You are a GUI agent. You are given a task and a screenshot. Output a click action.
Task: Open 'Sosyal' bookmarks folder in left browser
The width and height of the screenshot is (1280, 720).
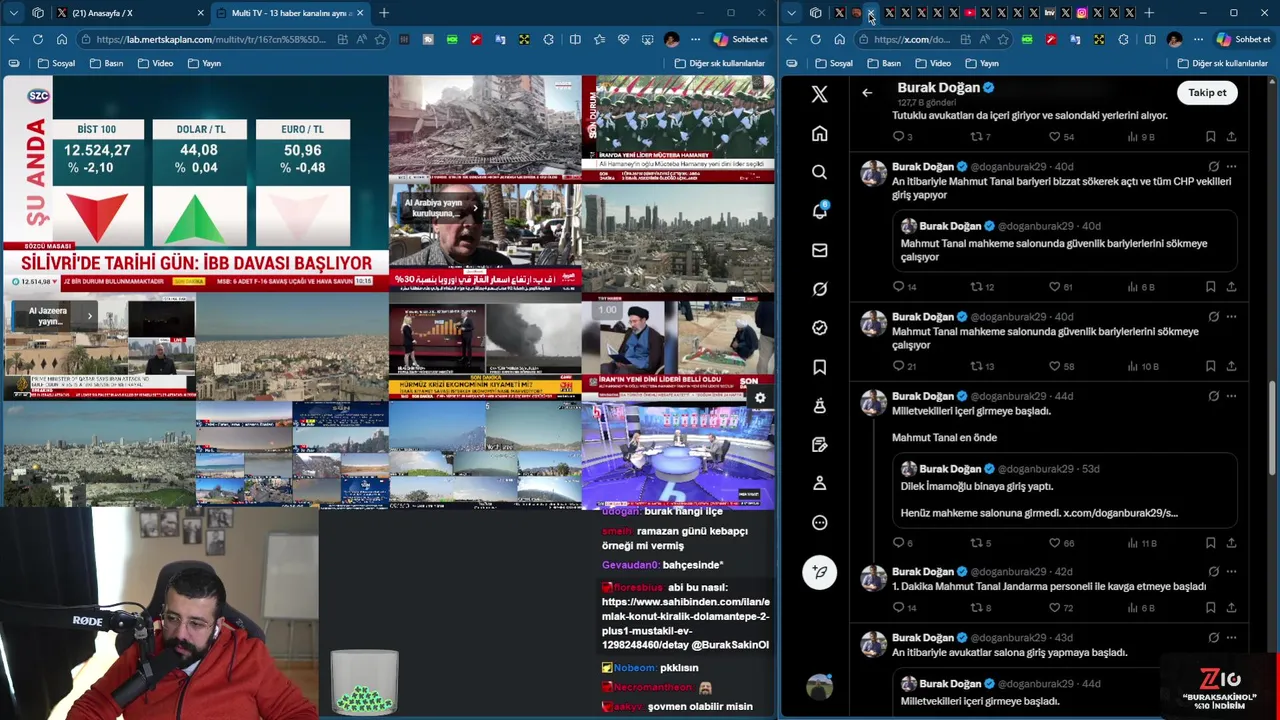[56, 63]
